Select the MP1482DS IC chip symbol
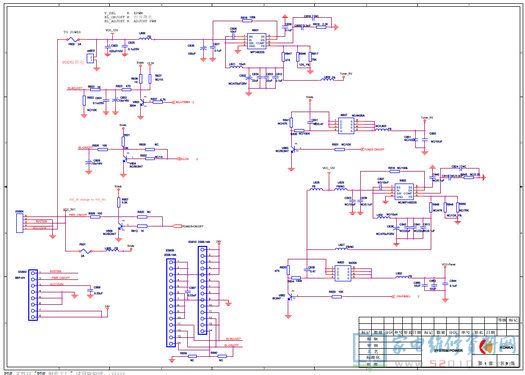 tap(256, 42)
